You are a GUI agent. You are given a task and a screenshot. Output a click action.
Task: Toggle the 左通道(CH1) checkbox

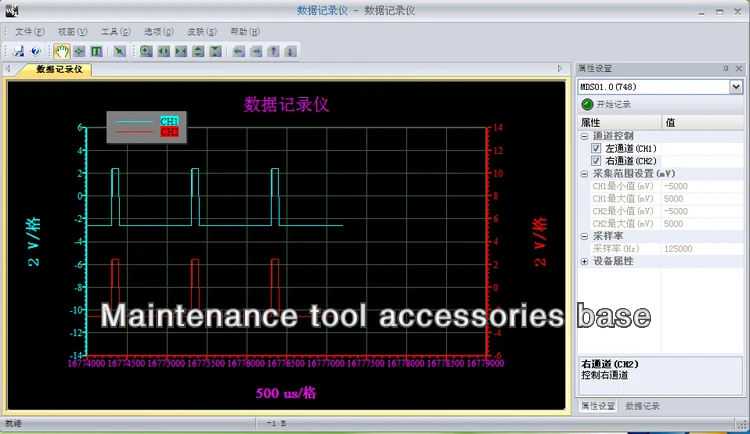point(596,148)
